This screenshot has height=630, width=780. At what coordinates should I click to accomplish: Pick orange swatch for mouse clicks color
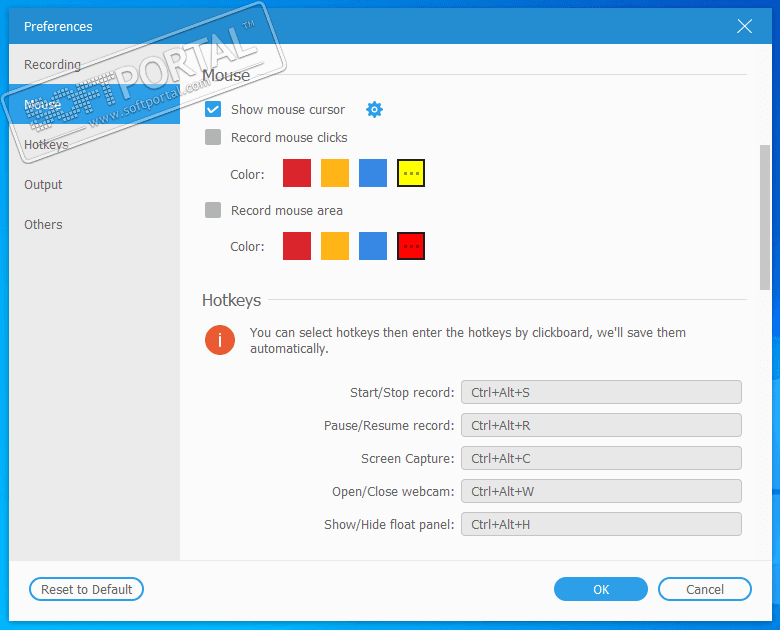(x=335, y=173)
